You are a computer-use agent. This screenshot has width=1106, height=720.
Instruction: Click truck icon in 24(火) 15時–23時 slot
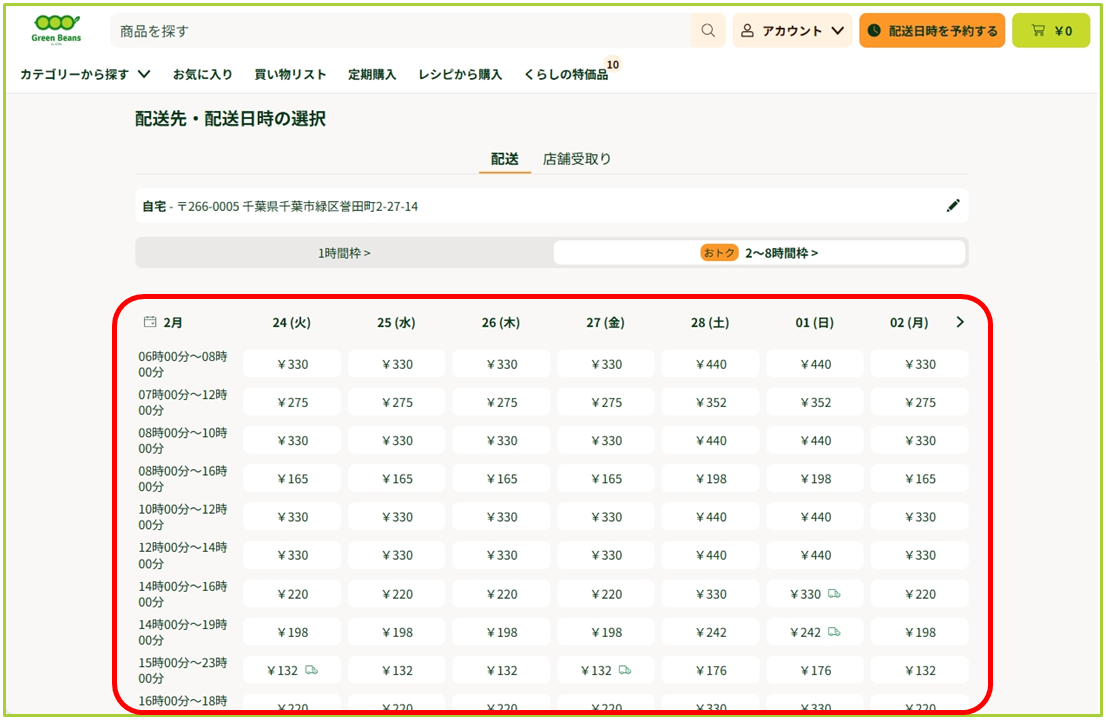pos(311,670)
